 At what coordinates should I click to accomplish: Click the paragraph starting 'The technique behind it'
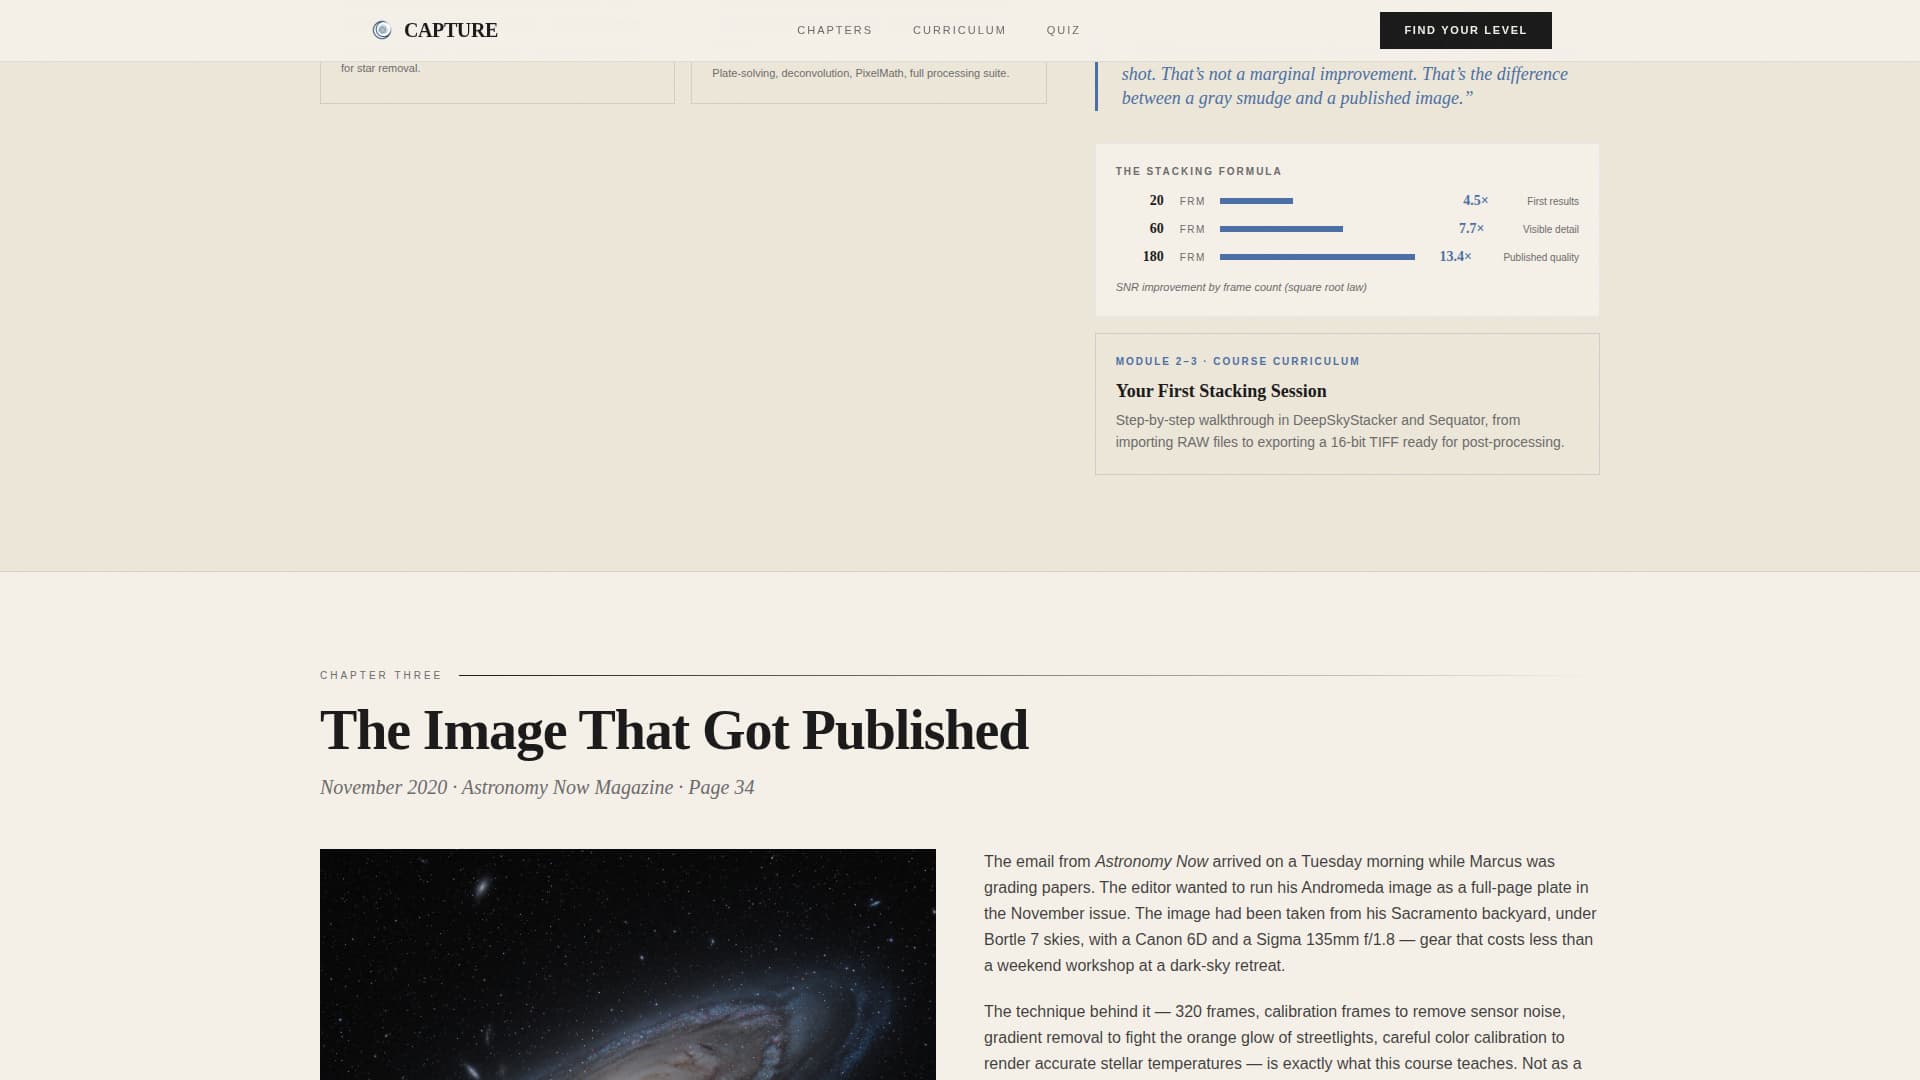(1283, 1040)
